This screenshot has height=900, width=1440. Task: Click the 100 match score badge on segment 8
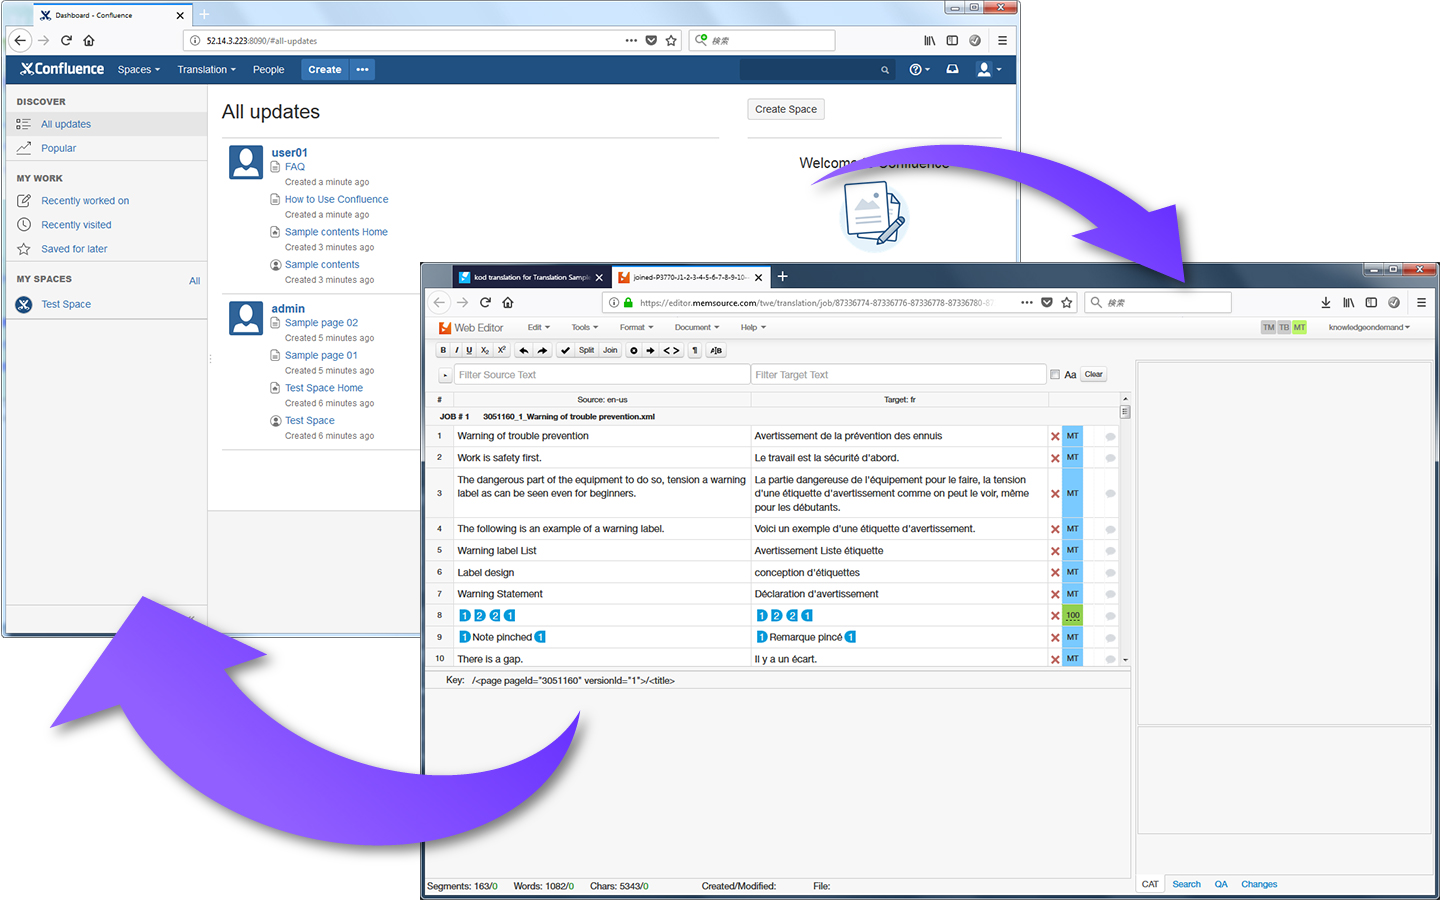point(1072,615)
